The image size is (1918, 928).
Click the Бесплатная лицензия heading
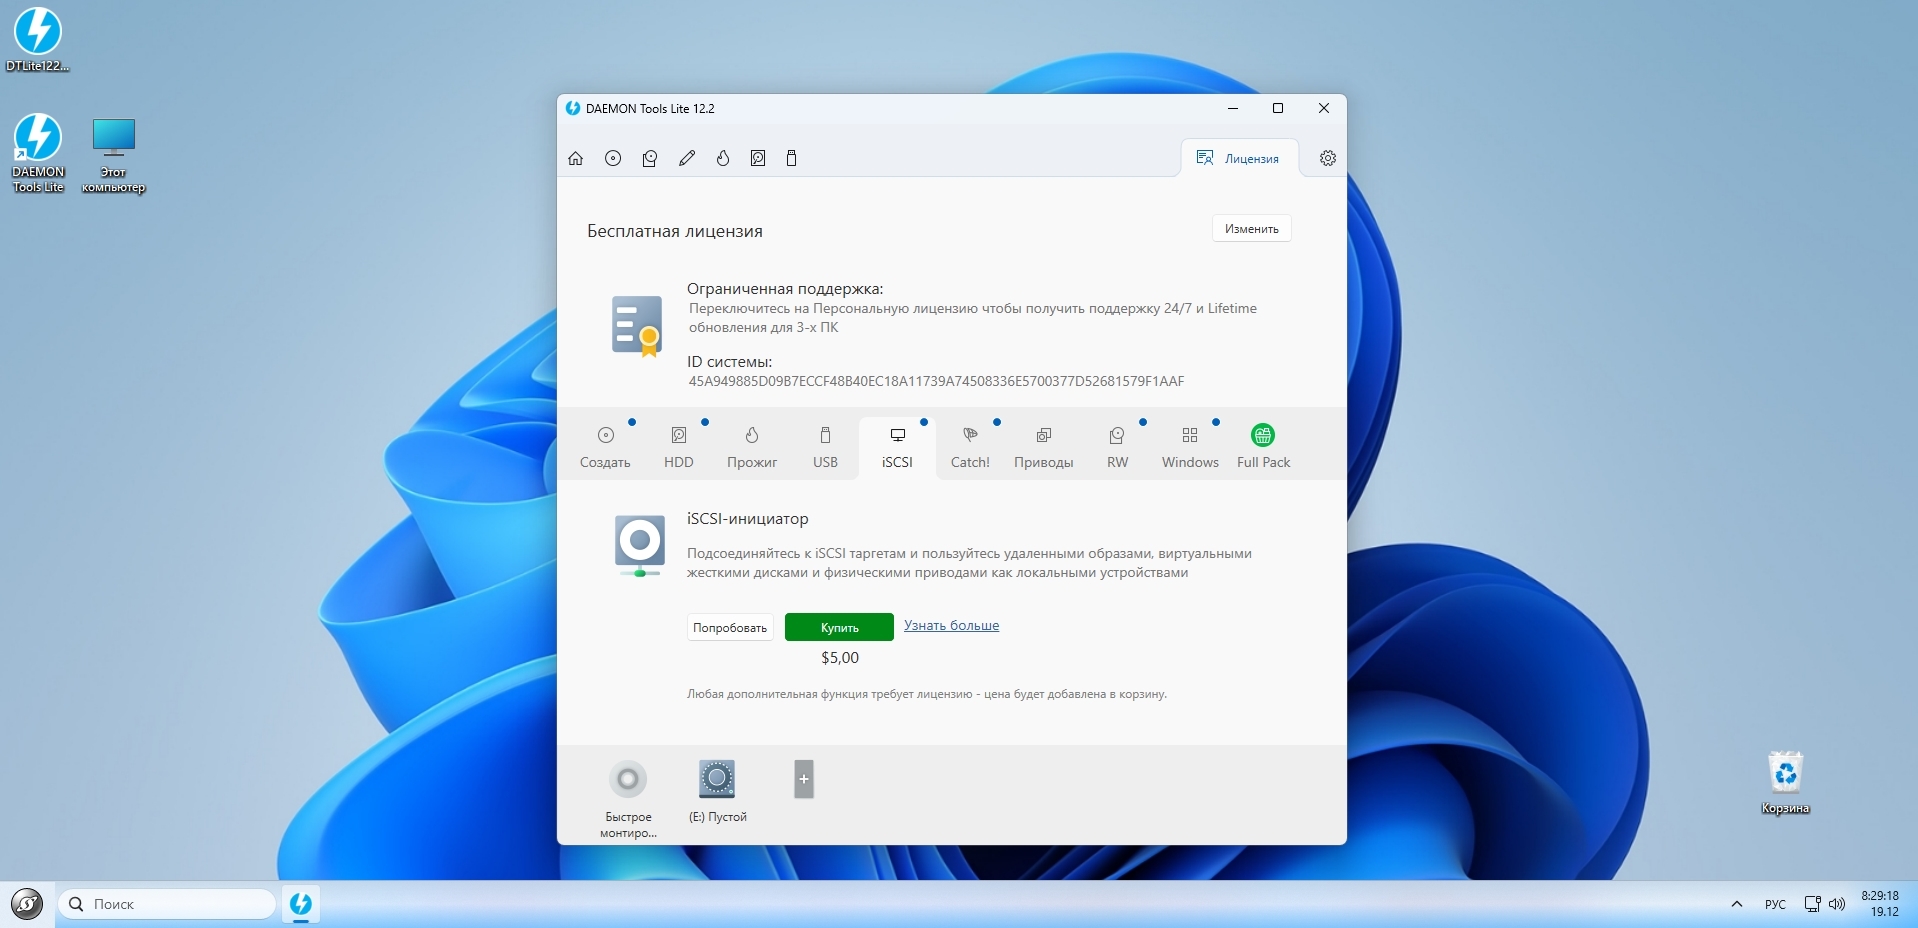tap(675, 231)
